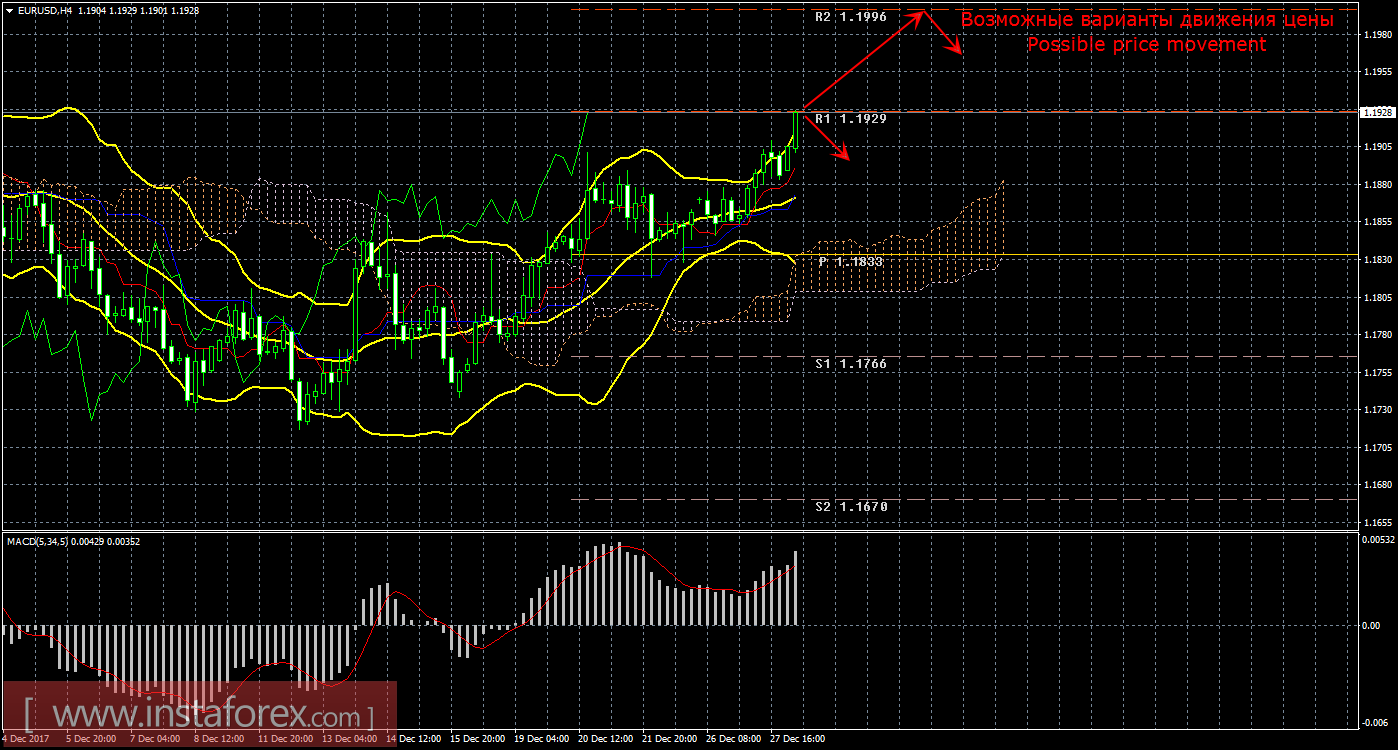This screenshot has height=750, width=1398.
Task: Click the 1.1855 price scale value
Action: [1377, 222]
